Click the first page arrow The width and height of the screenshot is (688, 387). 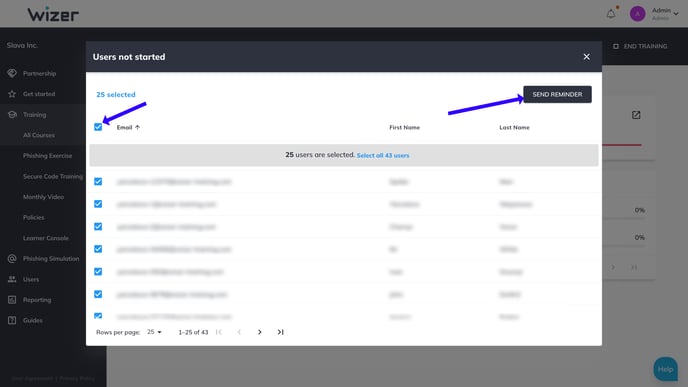(219, 332)
